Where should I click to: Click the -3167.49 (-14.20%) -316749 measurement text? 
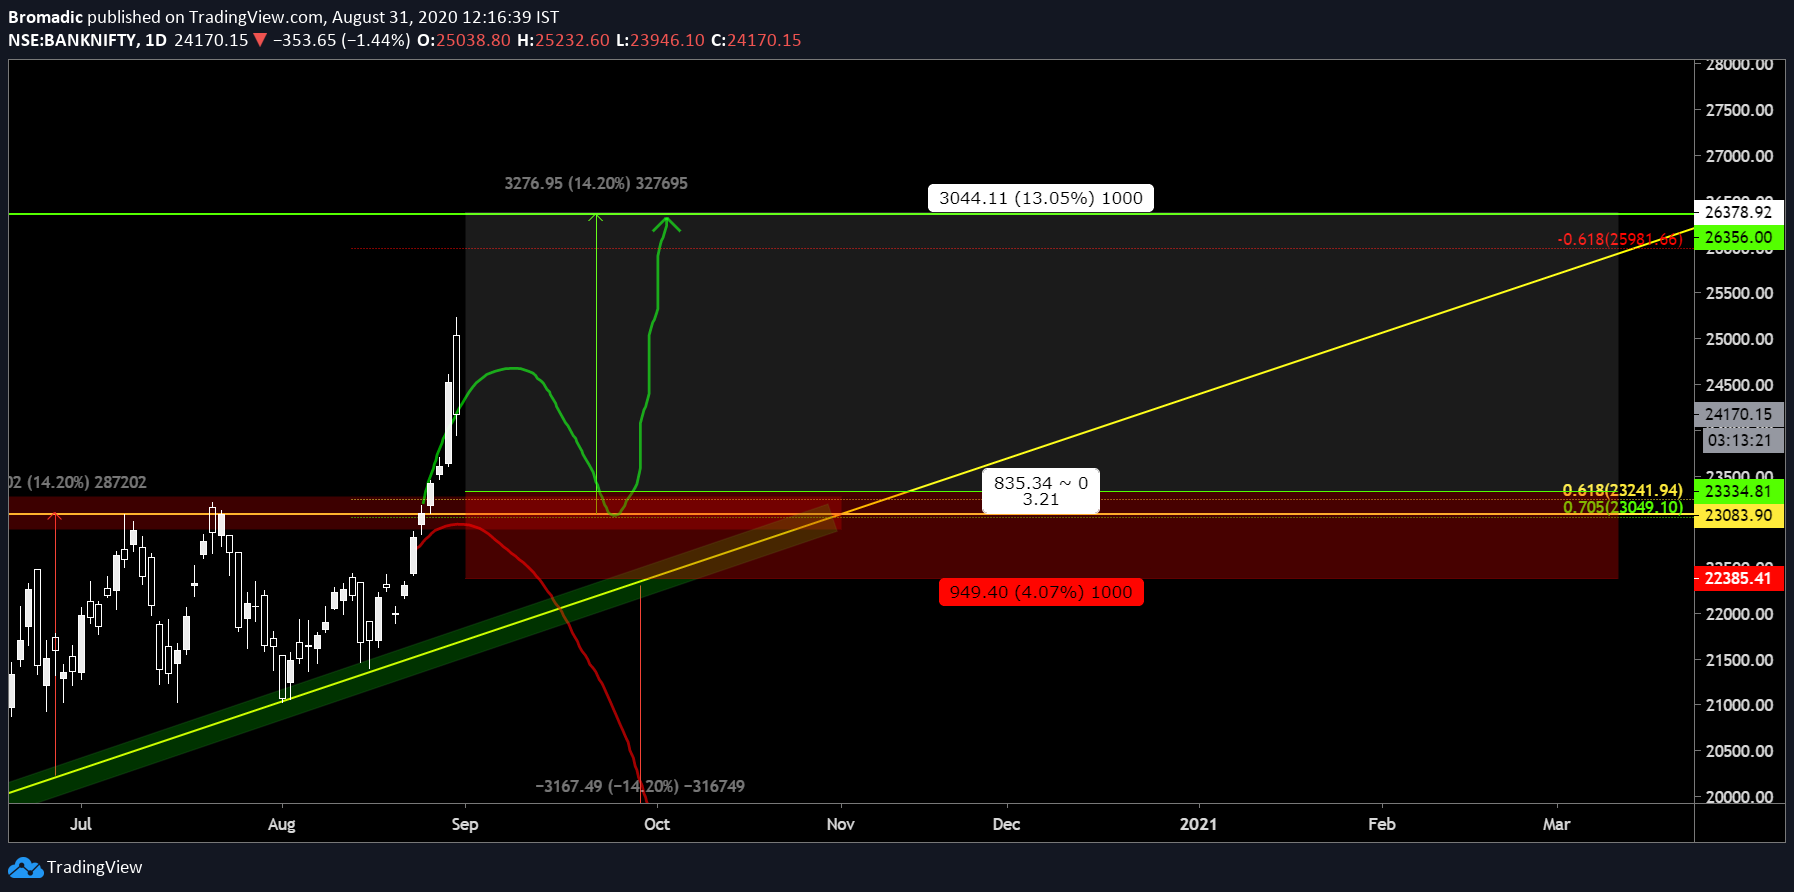pyautogui.click(x=640, y=786)
